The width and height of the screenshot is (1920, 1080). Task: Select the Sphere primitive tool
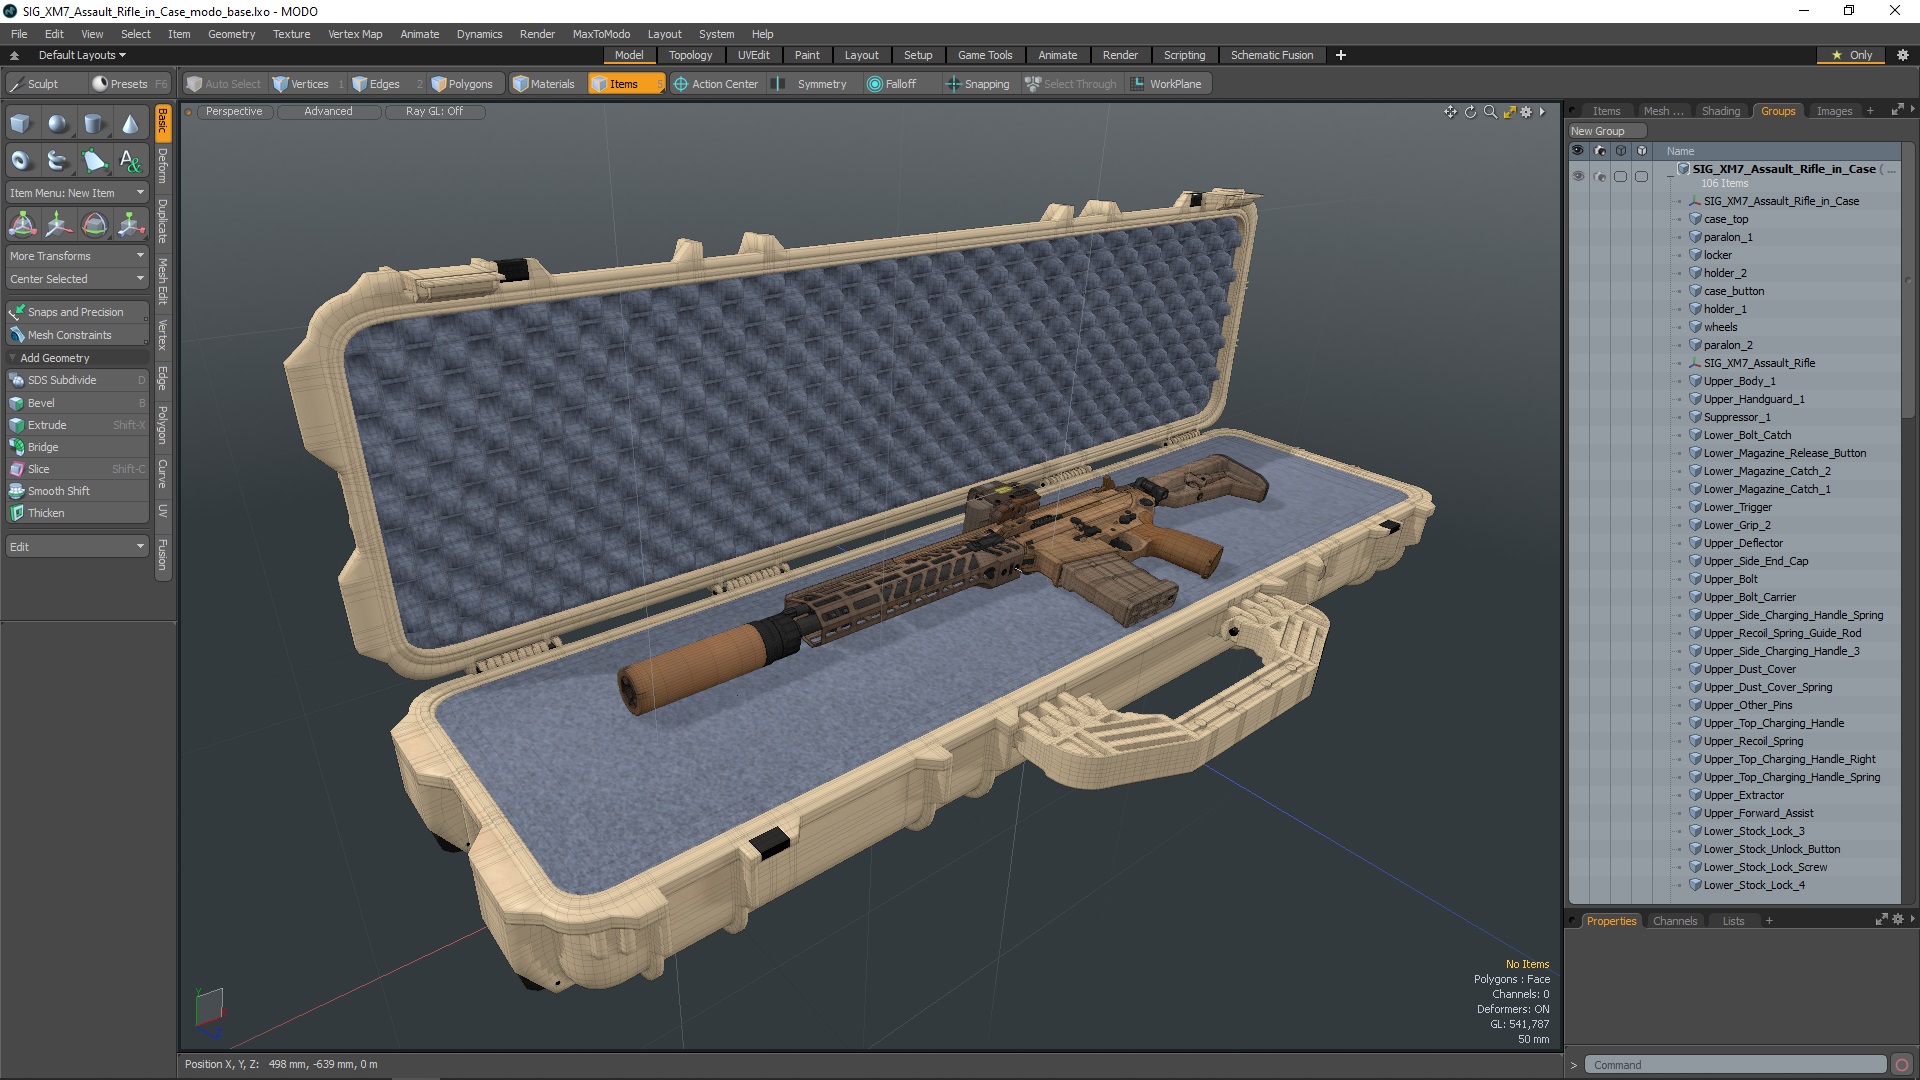click(58, 124)
